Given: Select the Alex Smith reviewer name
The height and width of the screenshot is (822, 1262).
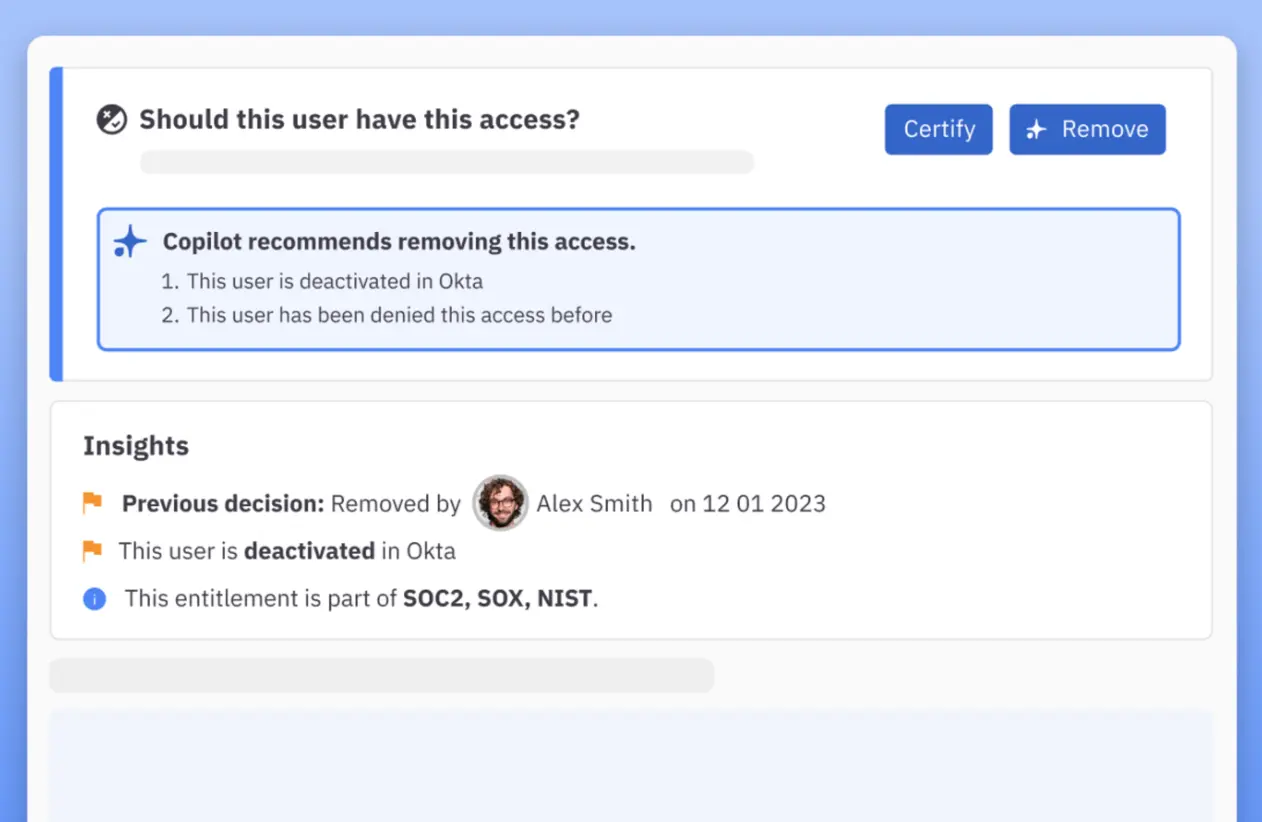Looking at the screenshot, I should 594,503.
